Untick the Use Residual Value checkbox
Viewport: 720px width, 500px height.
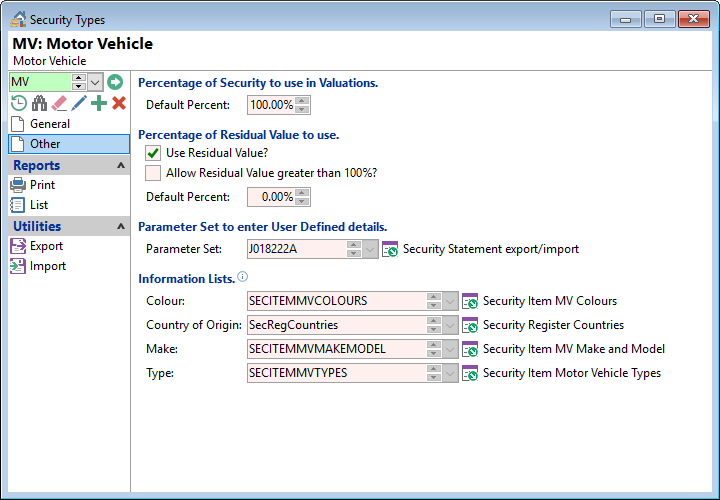tap(153, 153)
